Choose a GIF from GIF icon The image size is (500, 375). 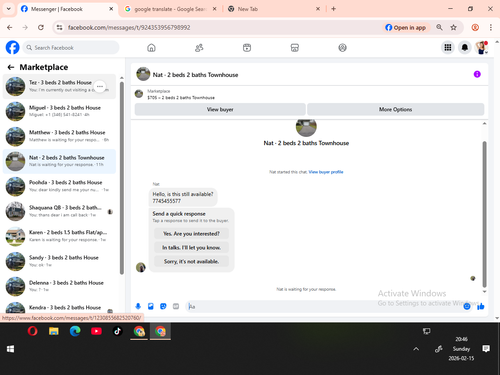[x=176, y=306]
